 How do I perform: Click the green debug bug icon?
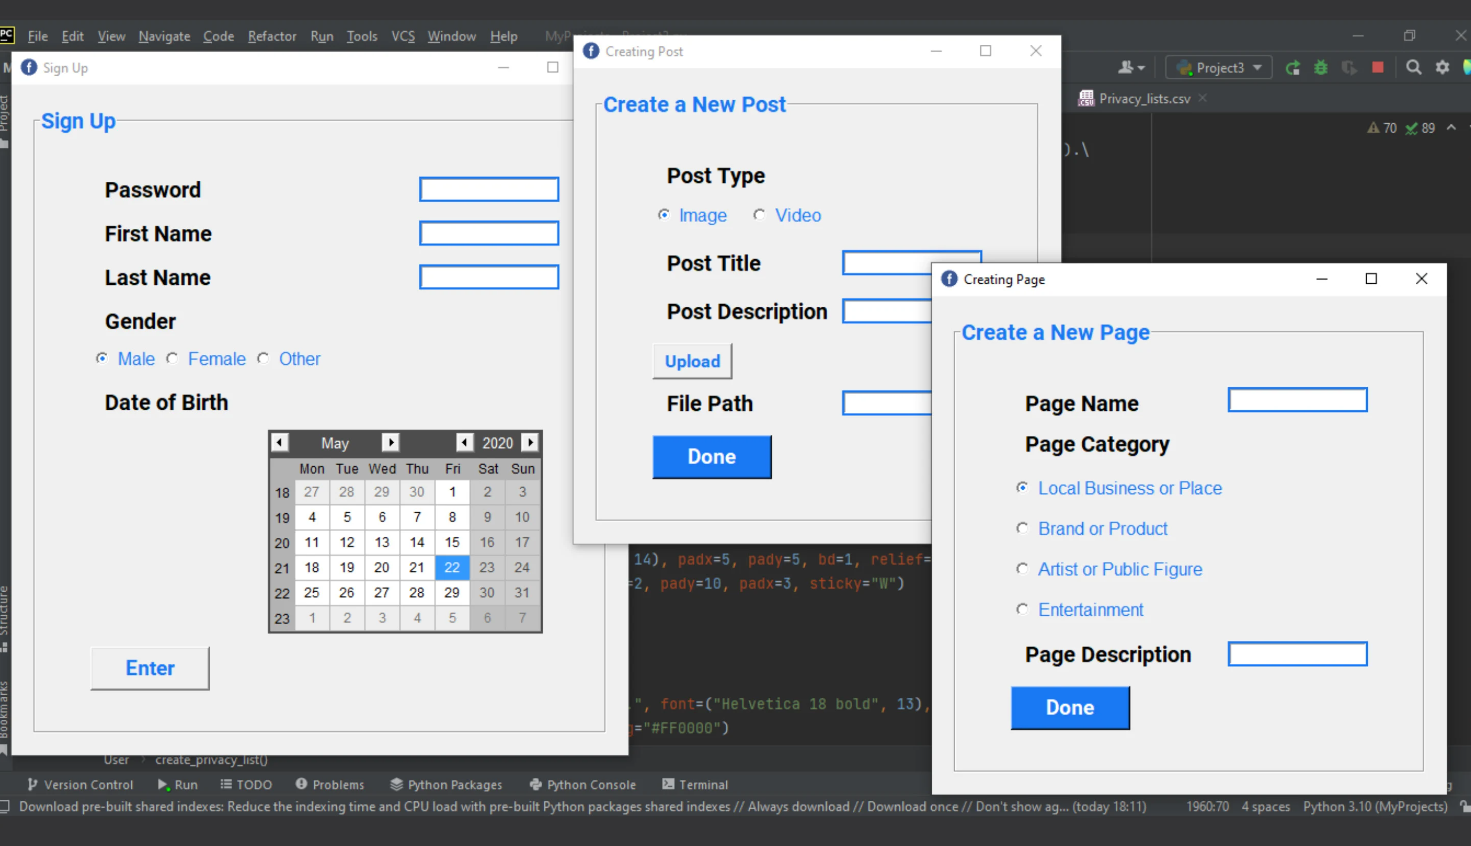[1321, 68]
